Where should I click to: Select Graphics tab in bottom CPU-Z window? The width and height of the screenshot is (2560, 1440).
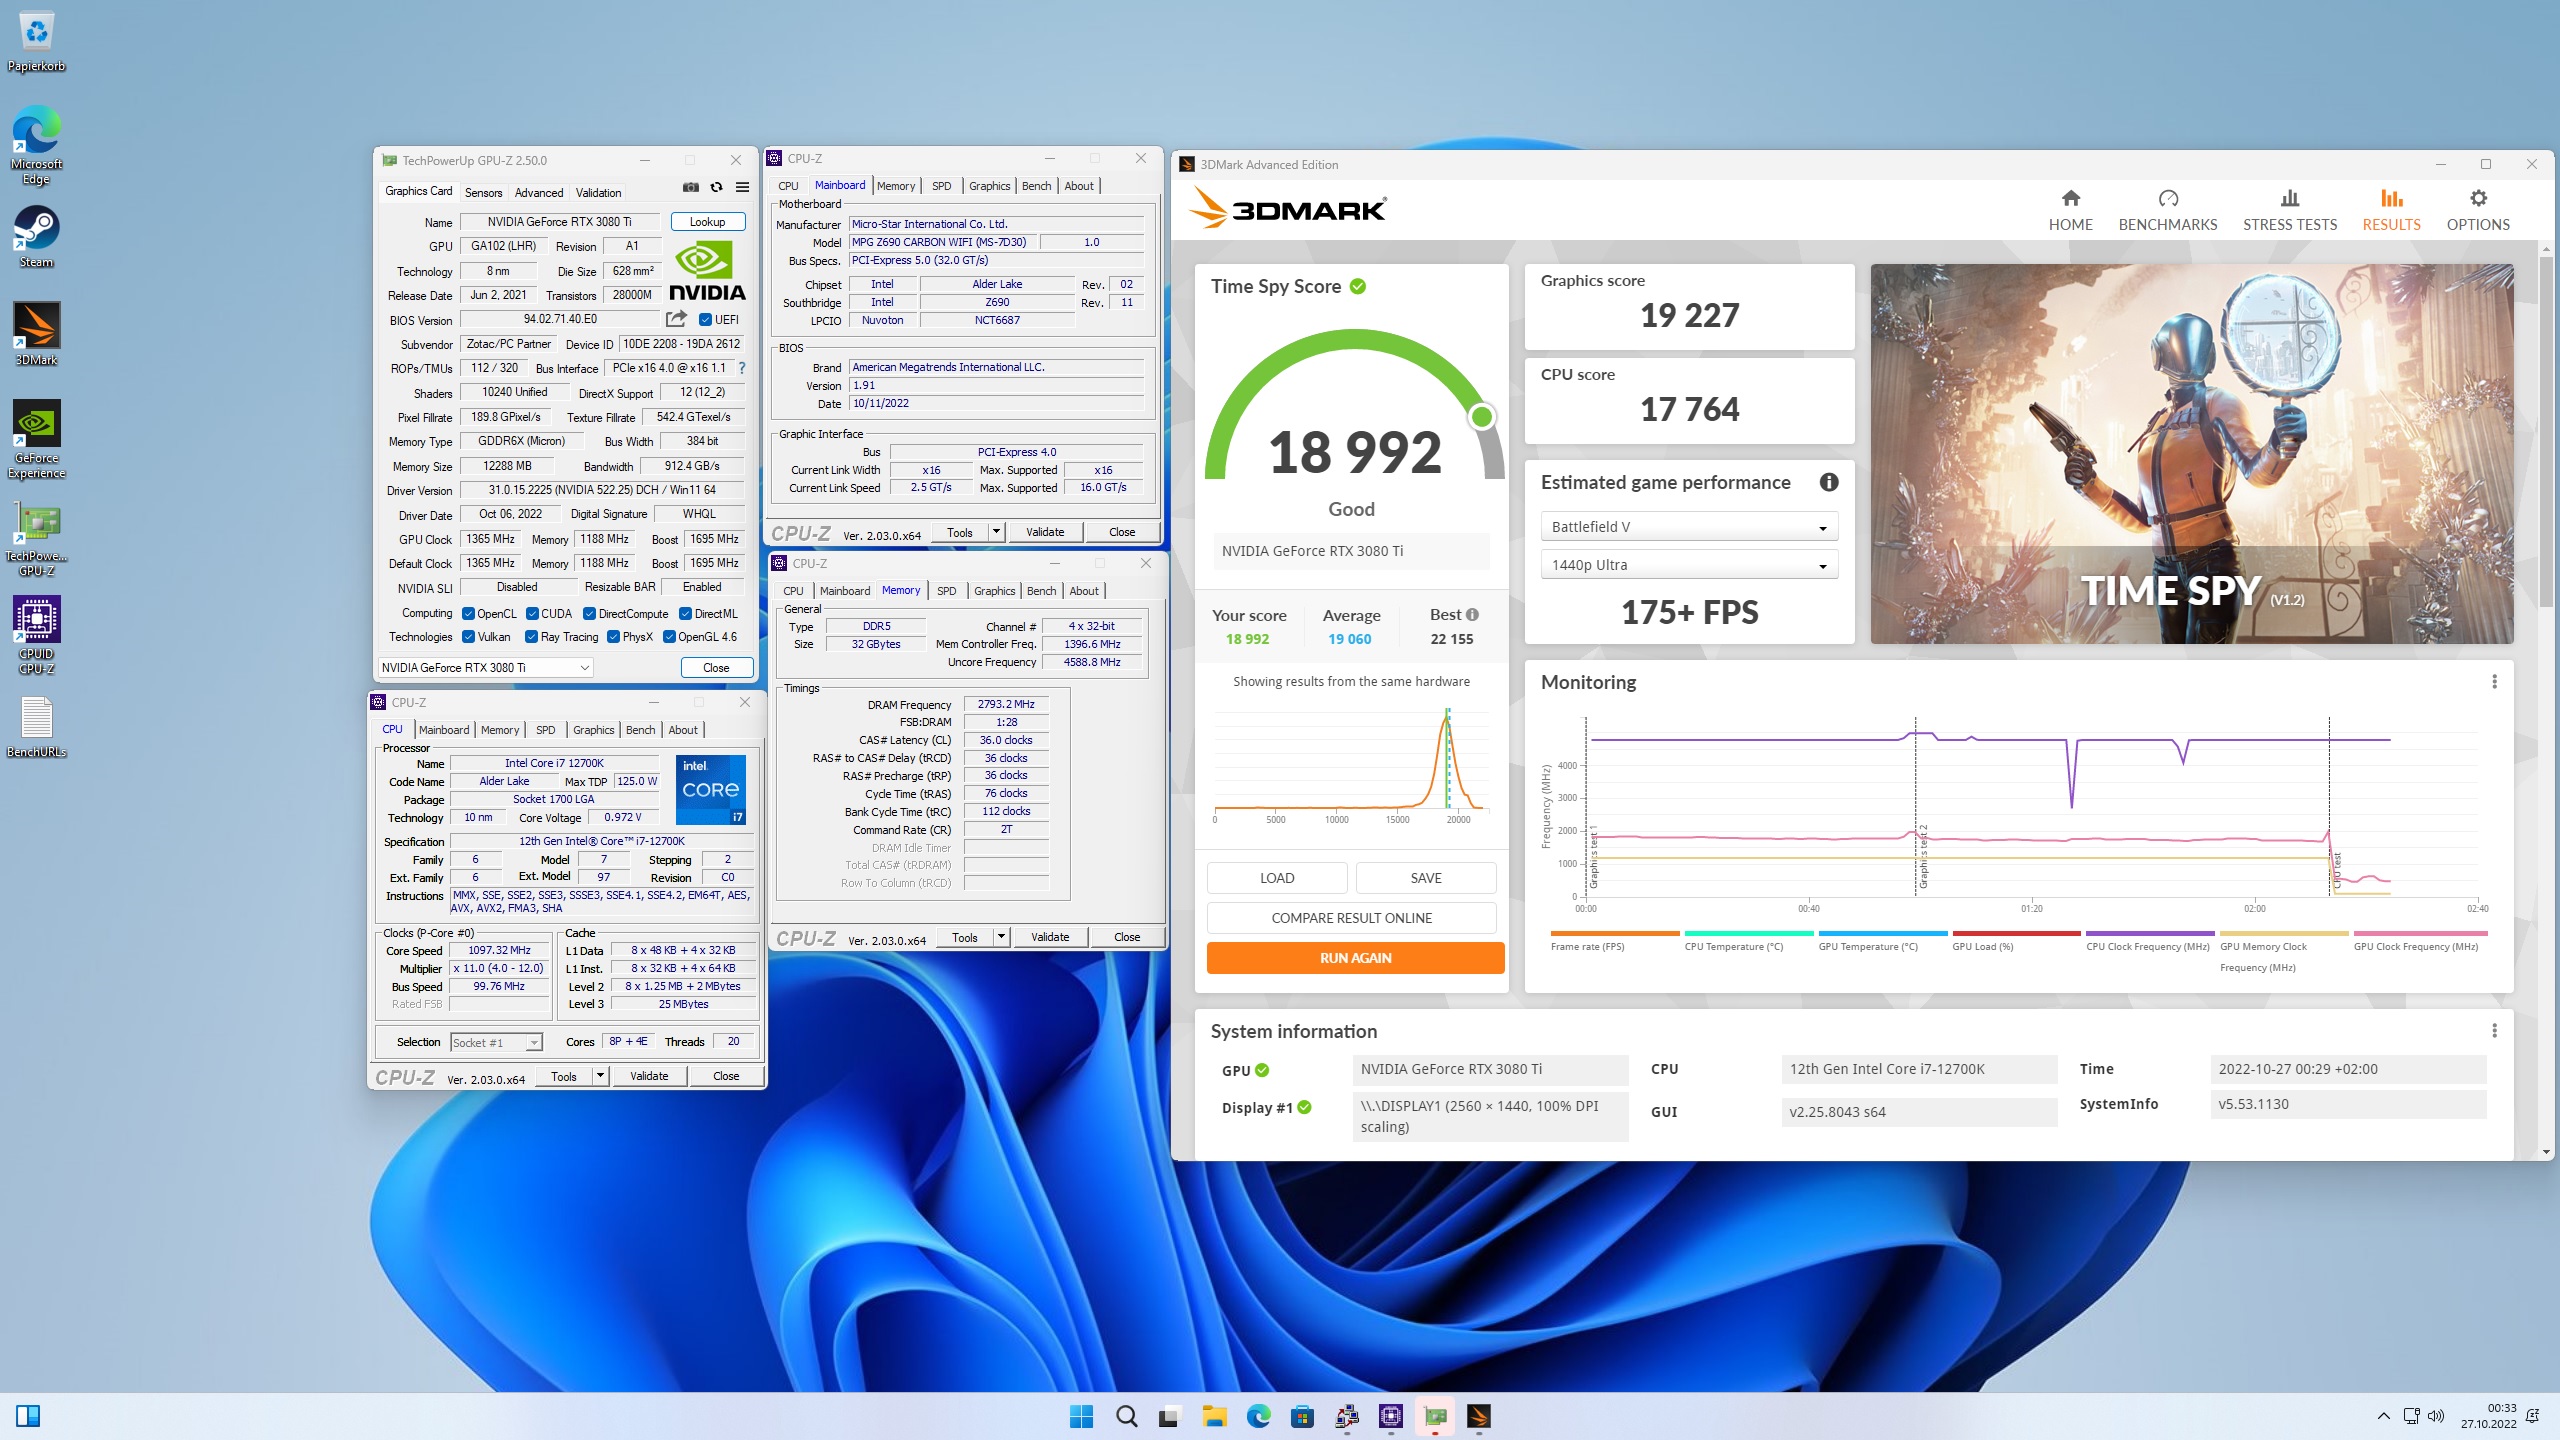coord(594,730)
